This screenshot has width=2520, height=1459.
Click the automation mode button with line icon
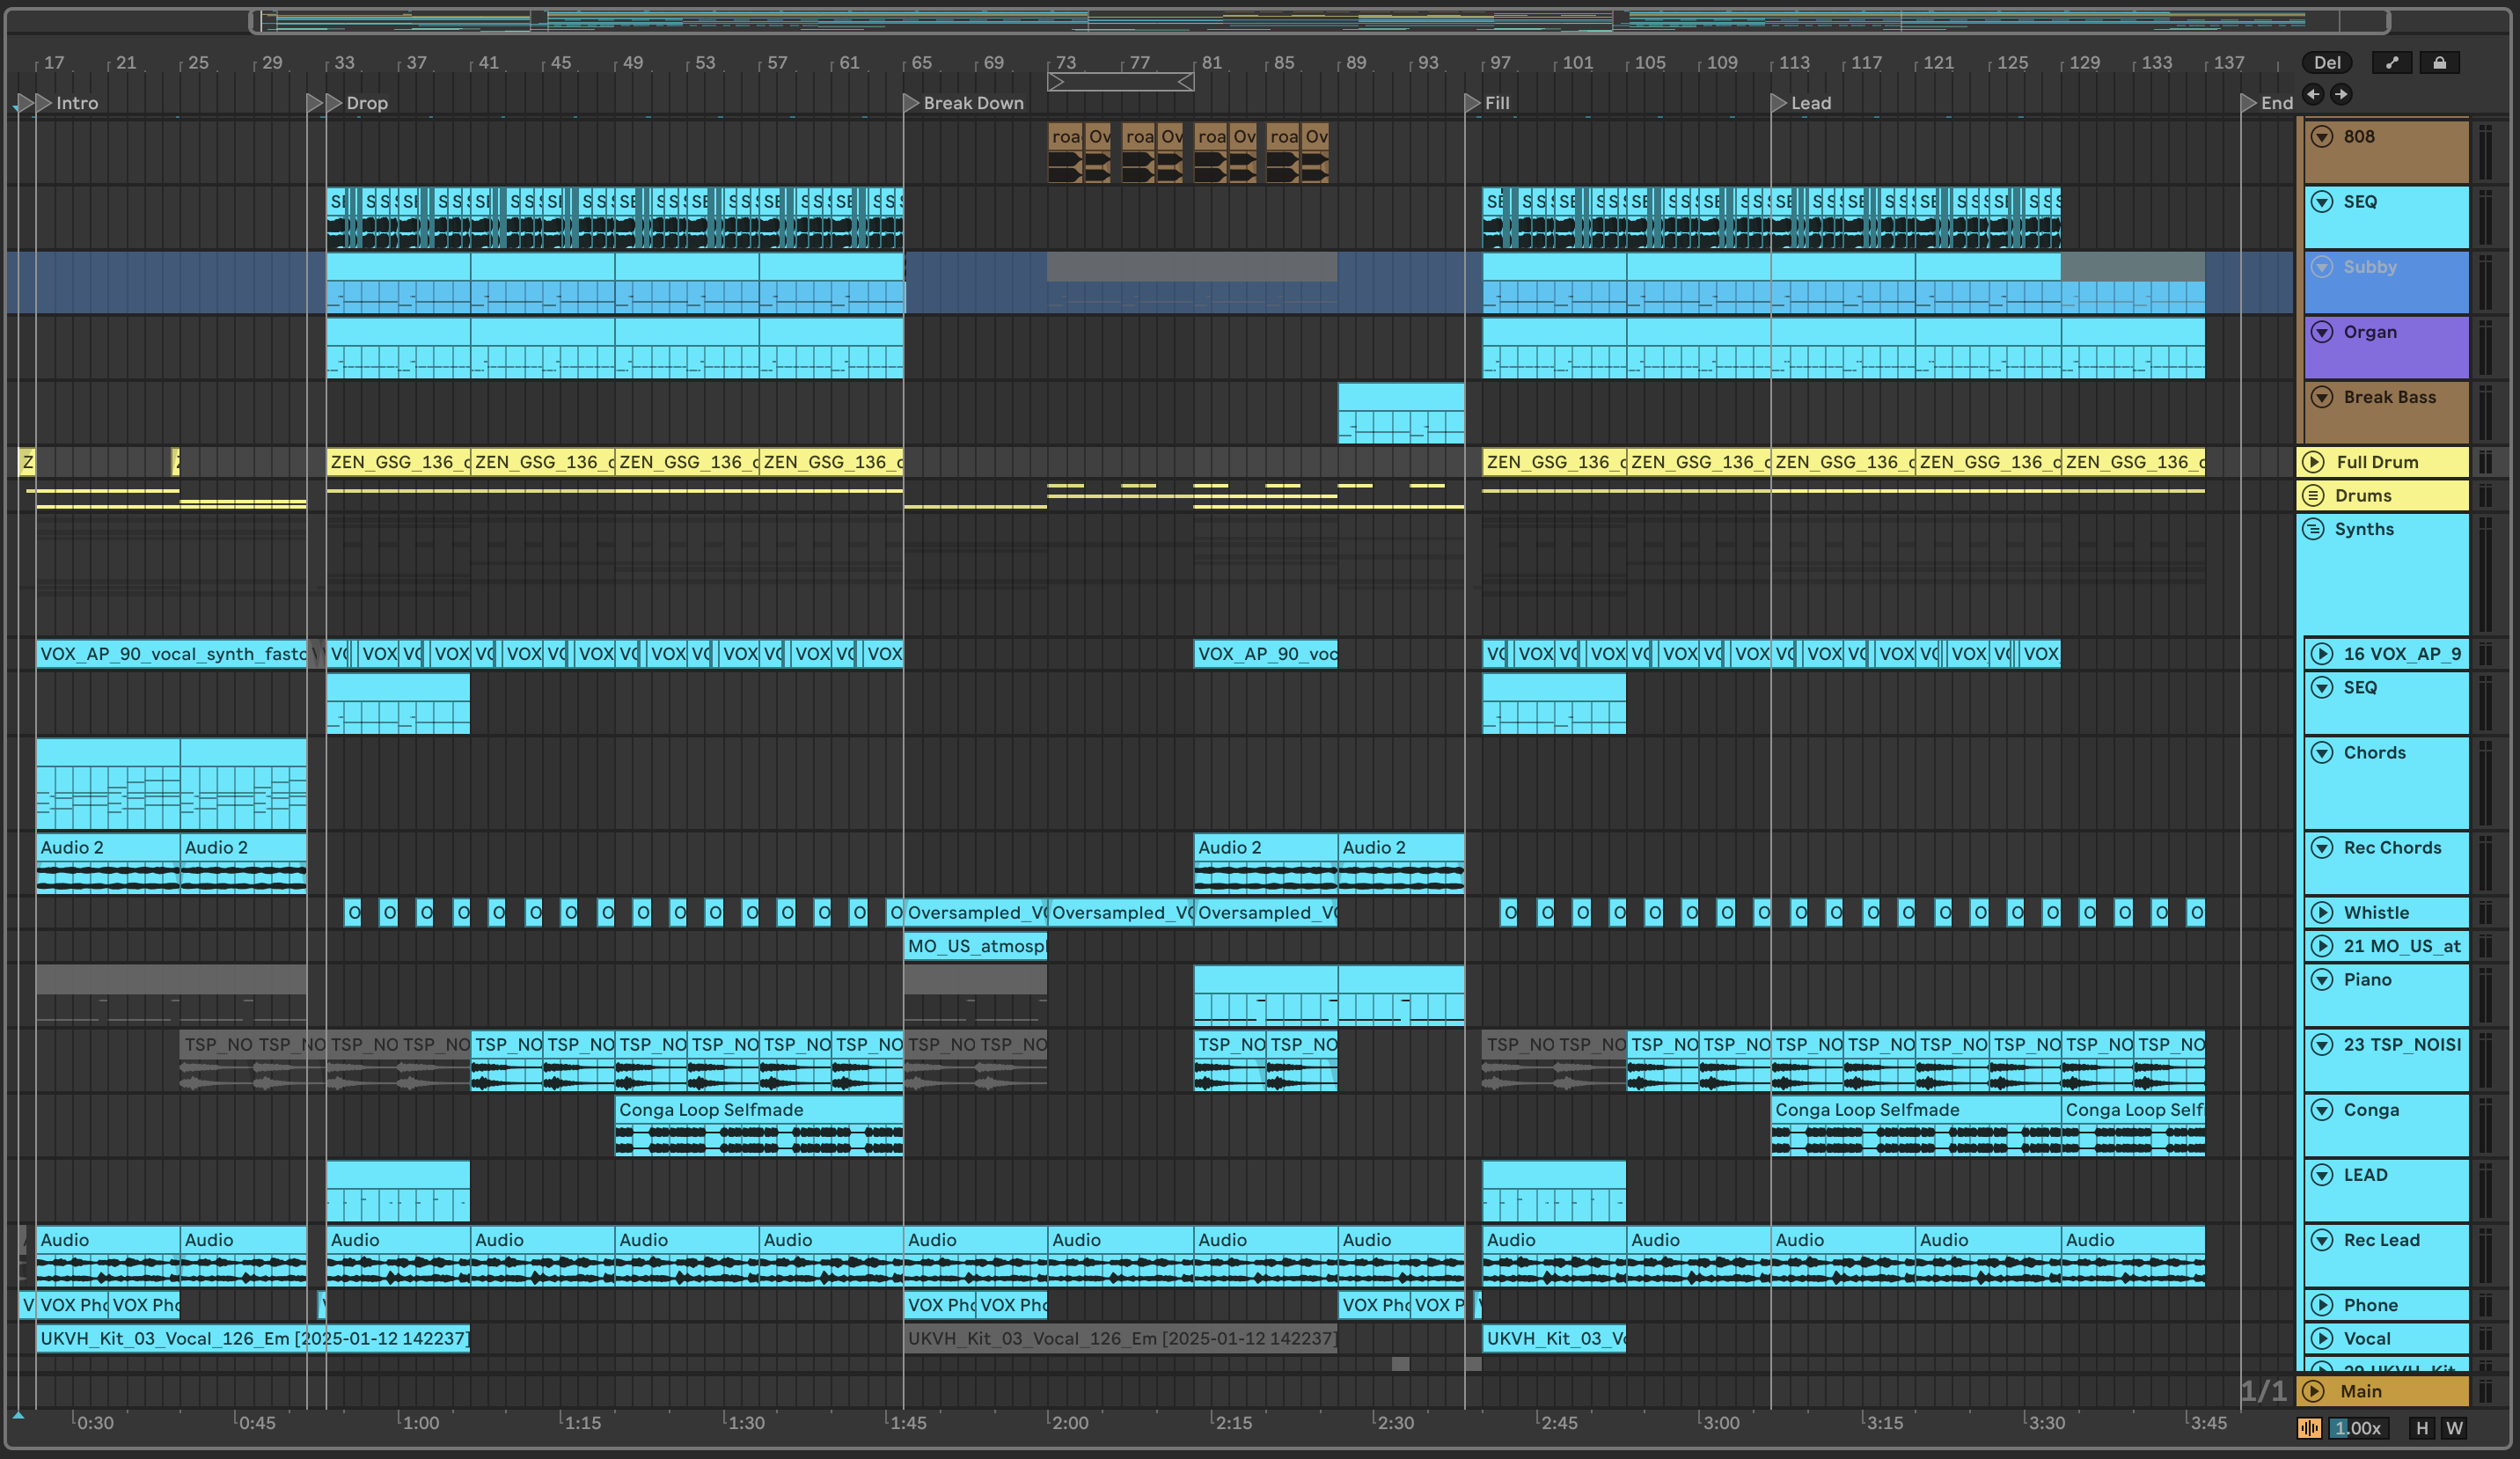[x=2391, y=63]
